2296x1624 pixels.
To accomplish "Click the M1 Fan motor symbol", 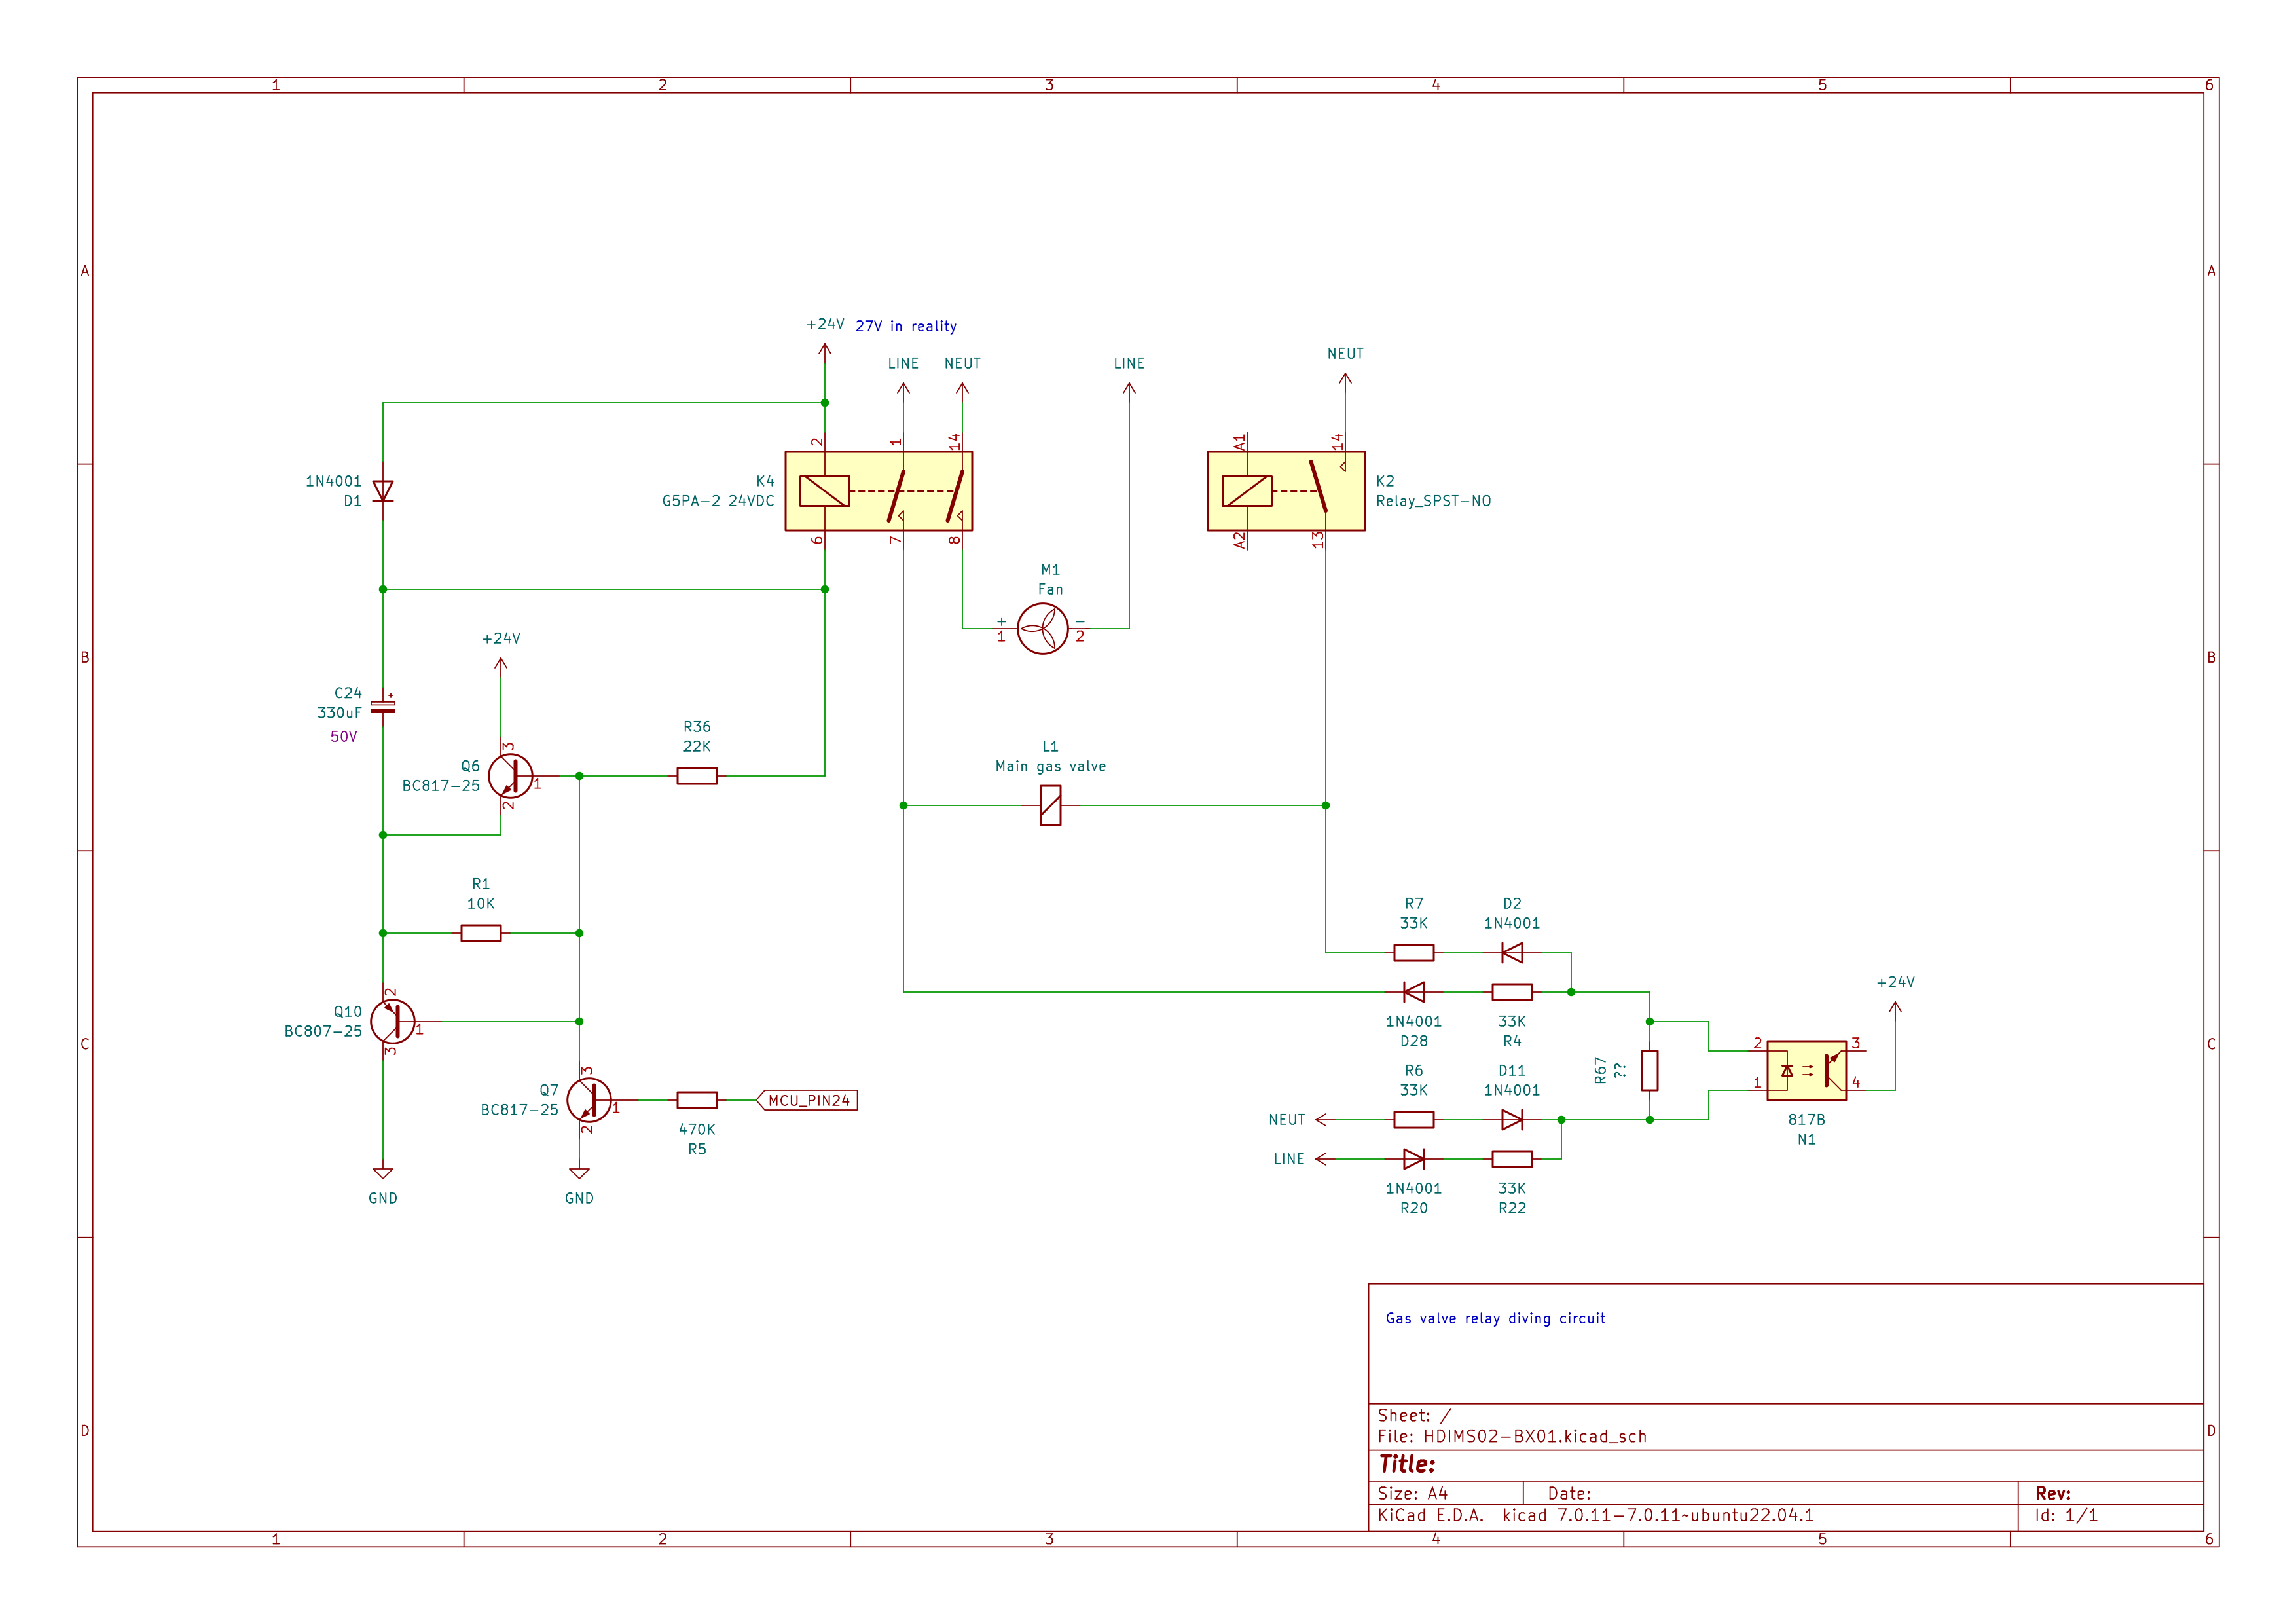I will [x=1042, y=629].
